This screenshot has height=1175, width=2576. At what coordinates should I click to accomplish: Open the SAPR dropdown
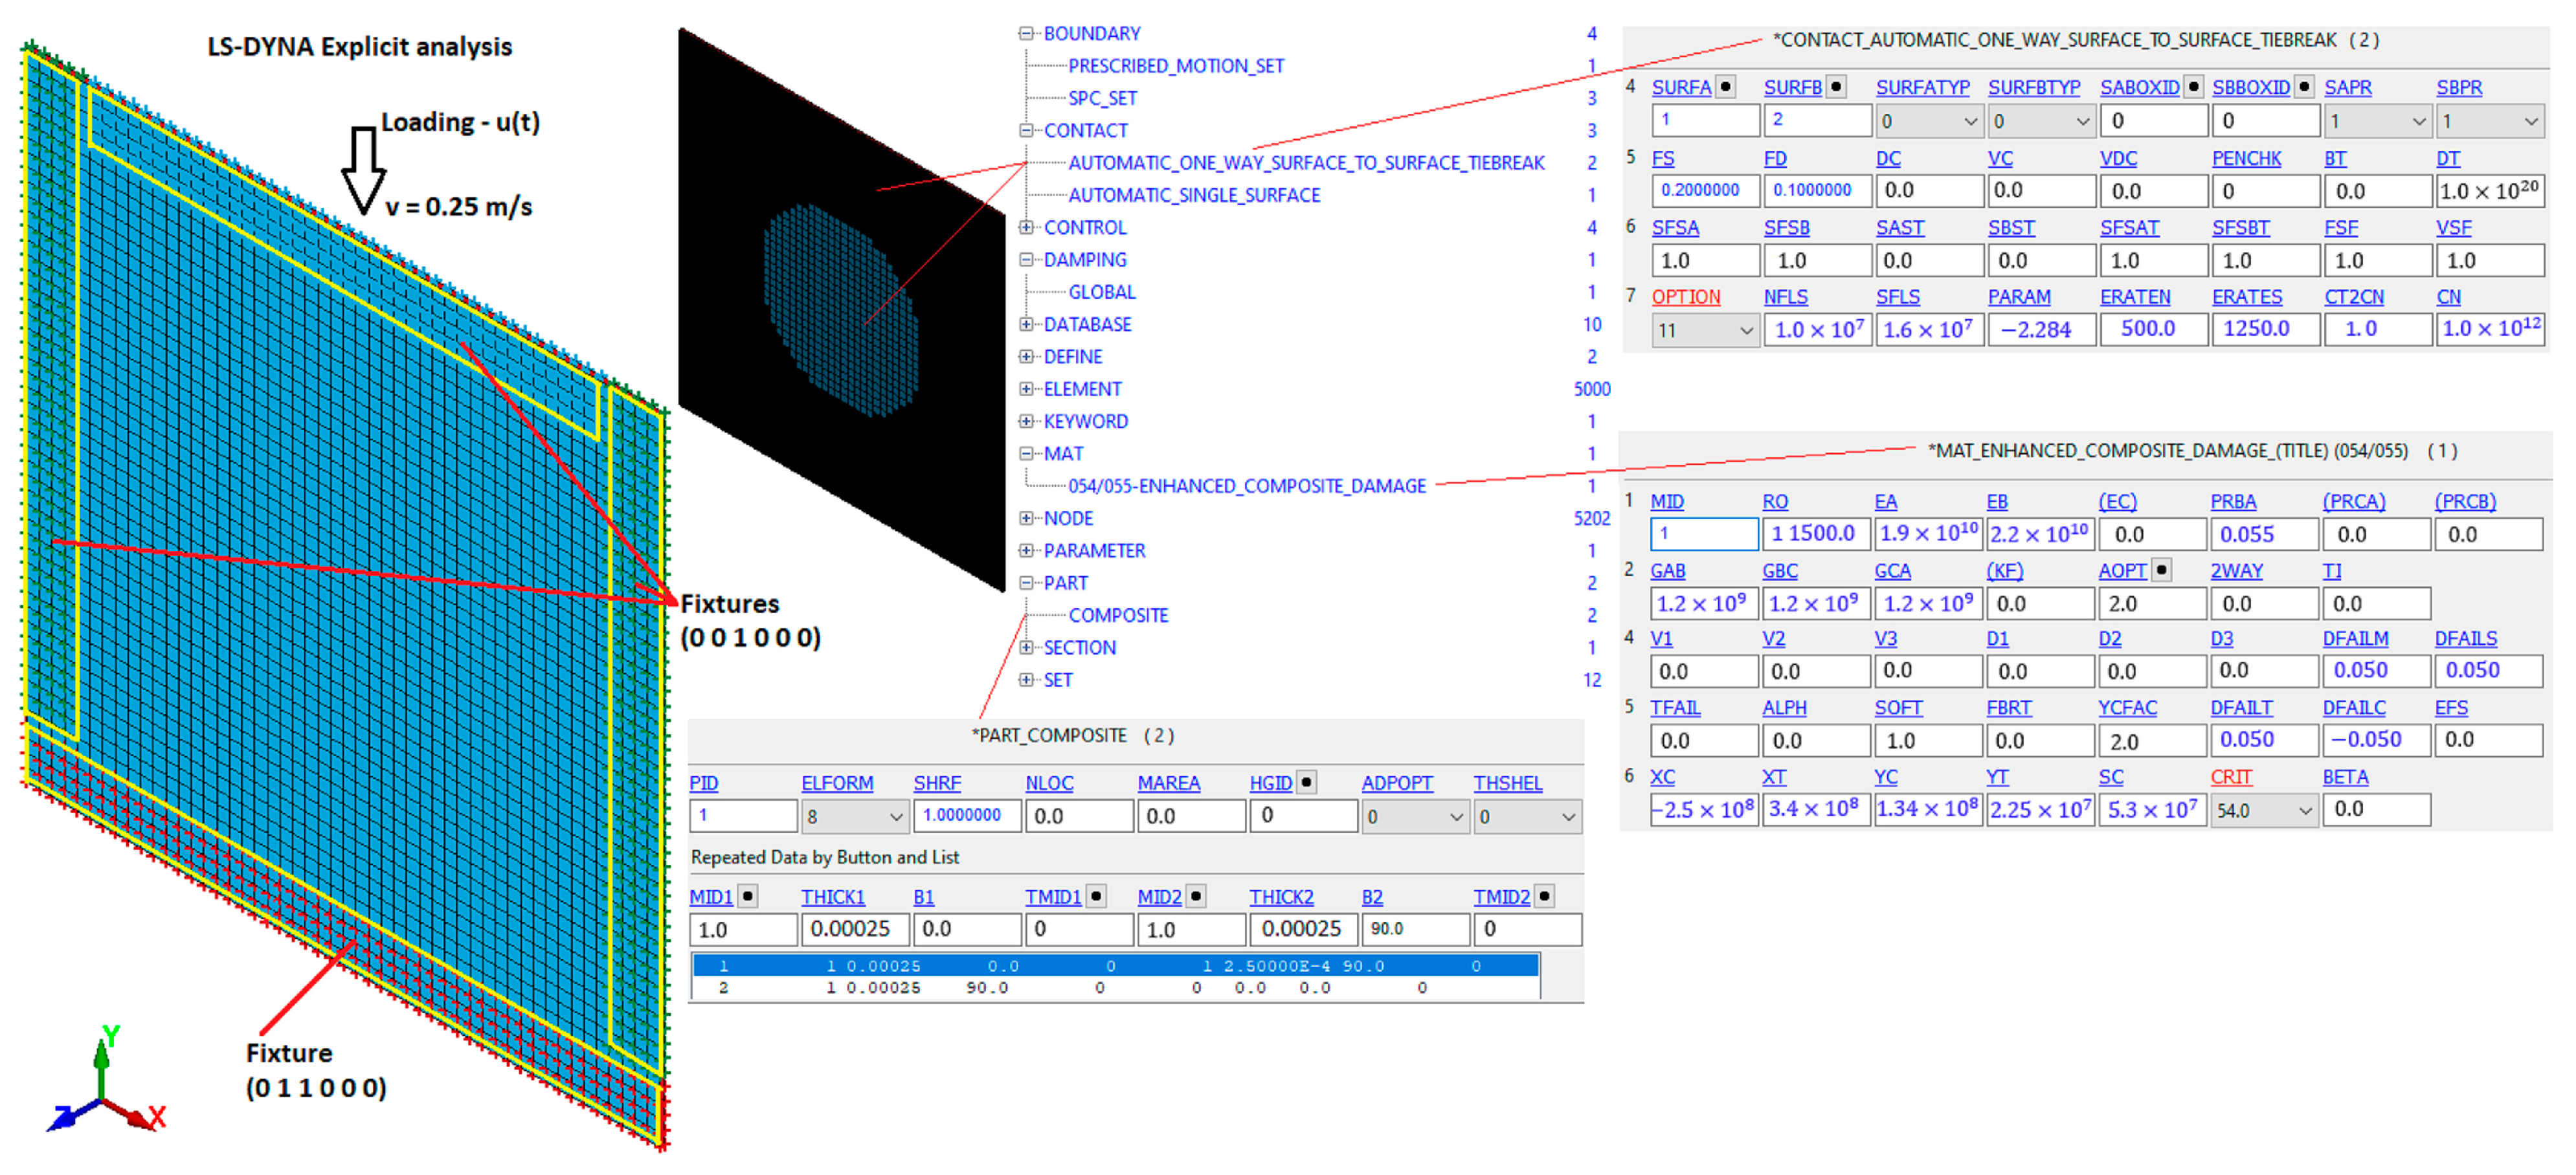pos(2377,121)
